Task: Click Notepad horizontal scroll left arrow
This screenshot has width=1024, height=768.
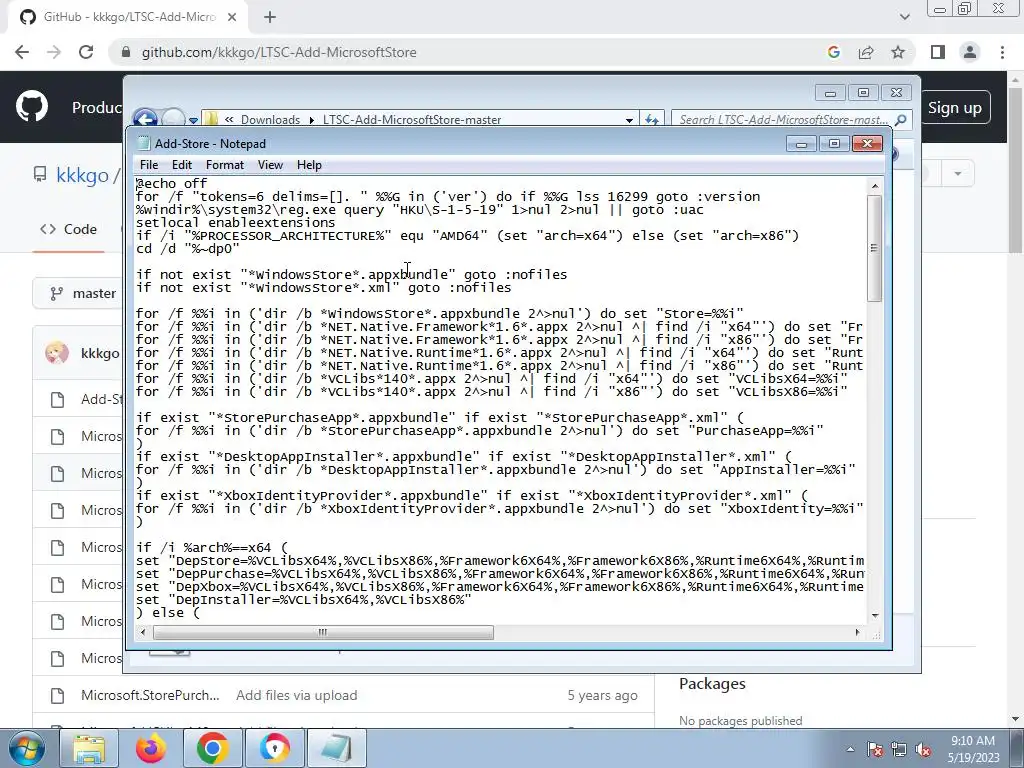Action: click(x=143, y=632)
